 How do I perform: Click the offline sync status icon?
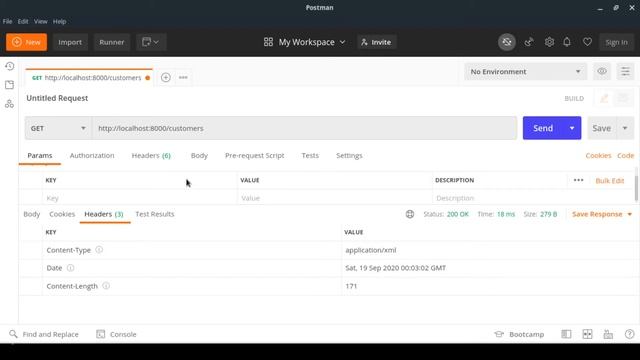[507, 42]
